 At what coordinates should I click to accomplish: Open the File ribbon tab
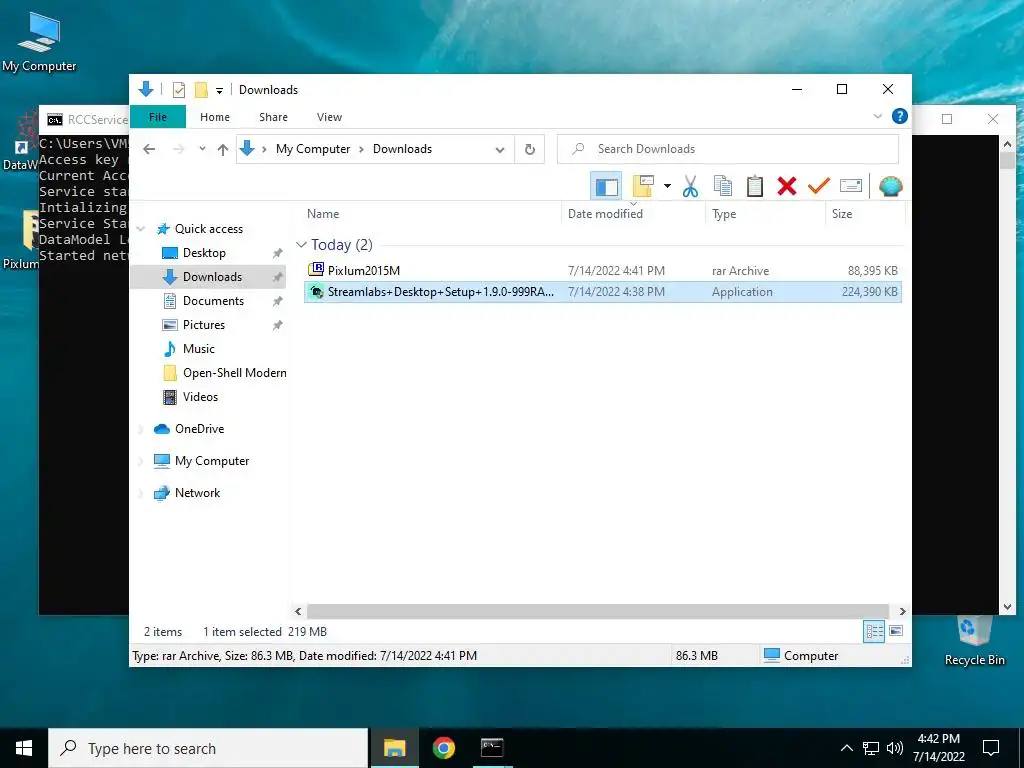(x=158, y=117)
